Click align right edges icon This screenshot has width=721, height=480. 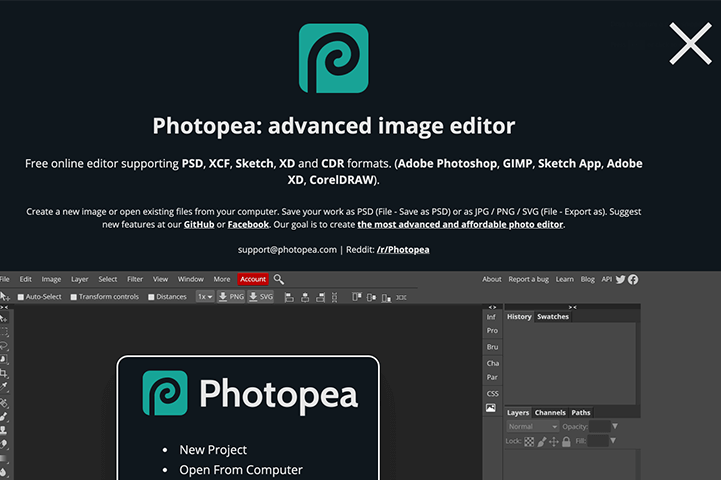320,297
